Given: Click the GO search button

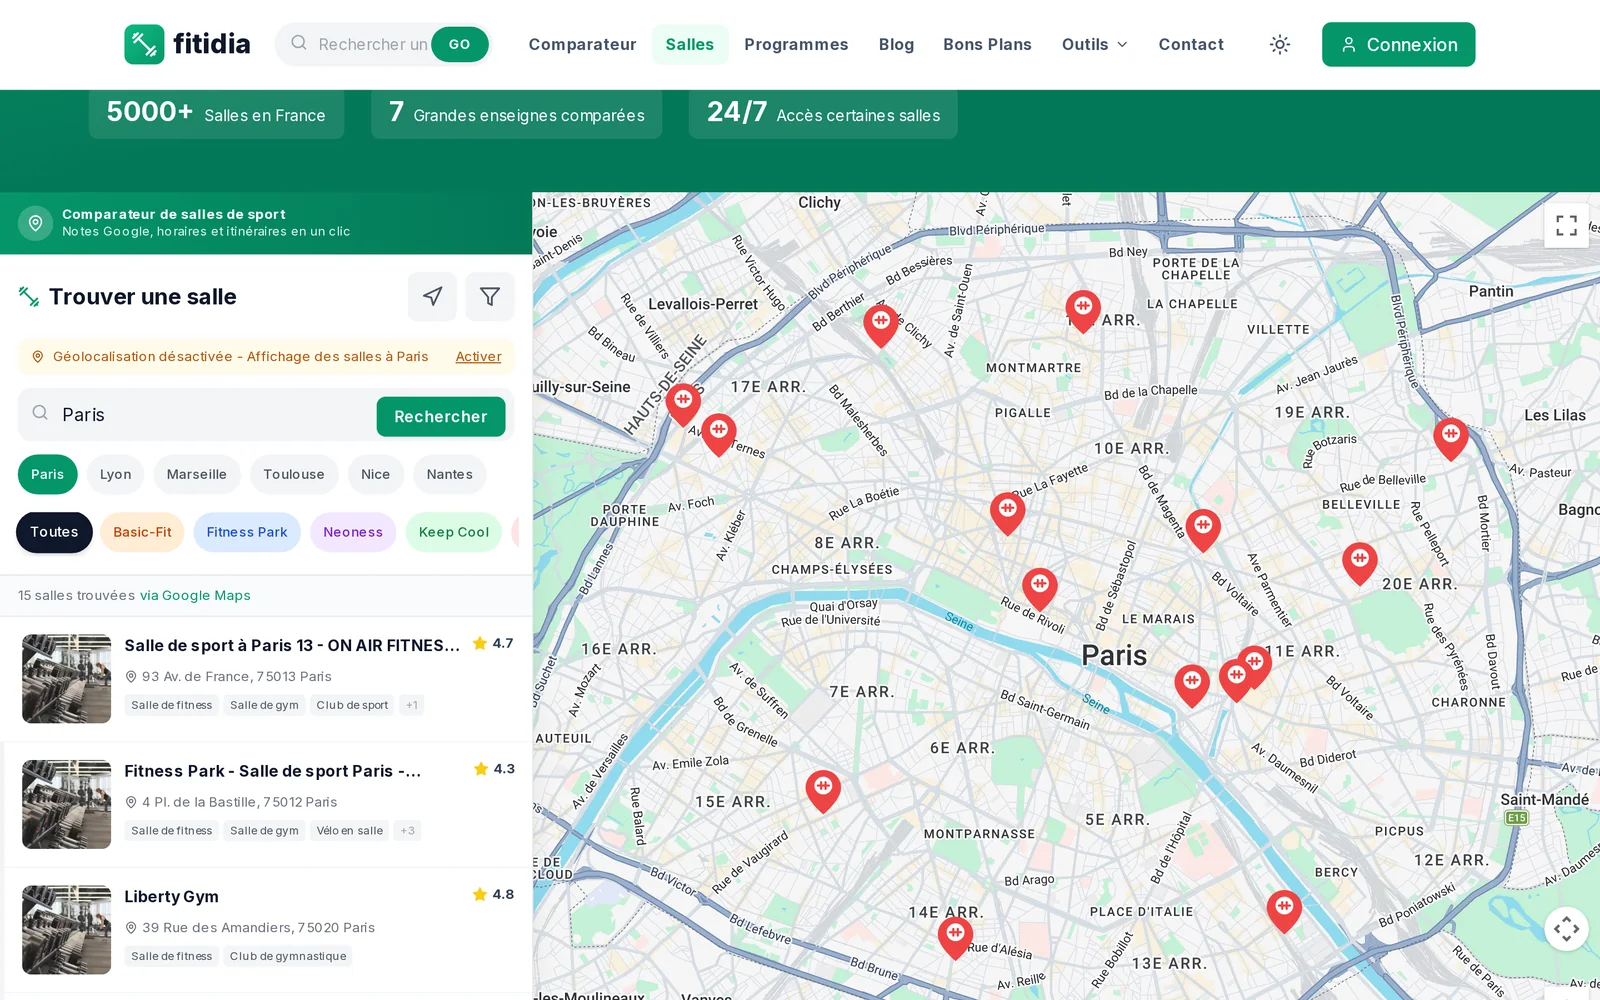Looking at the screenshot, I should pos(459,44).
